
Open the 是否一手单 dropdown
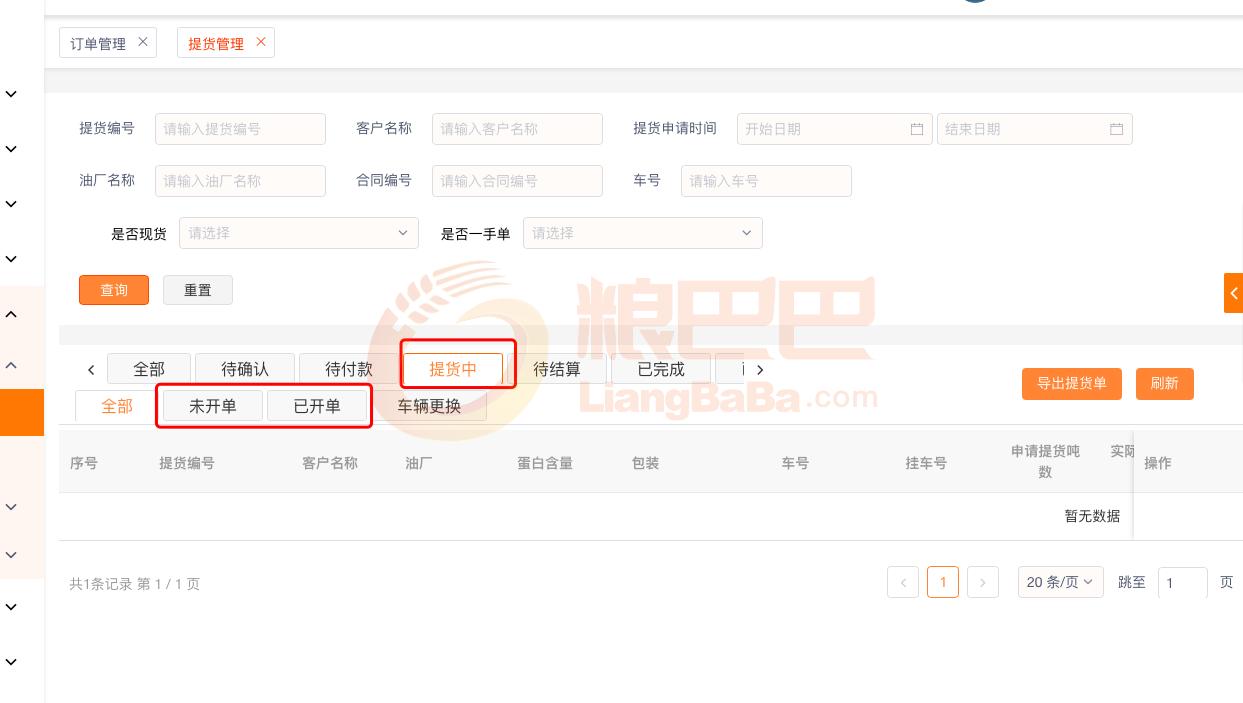[642, 233]
